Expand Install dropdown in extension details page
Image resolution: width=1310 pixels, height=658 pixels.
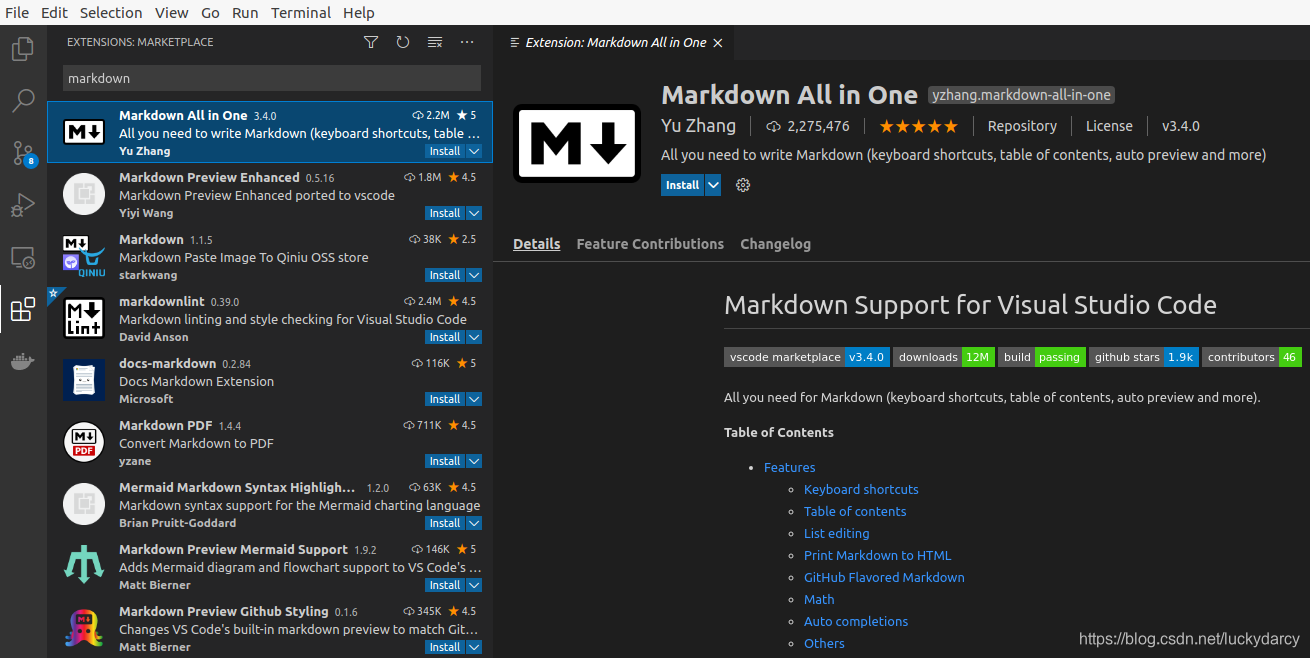713,185
